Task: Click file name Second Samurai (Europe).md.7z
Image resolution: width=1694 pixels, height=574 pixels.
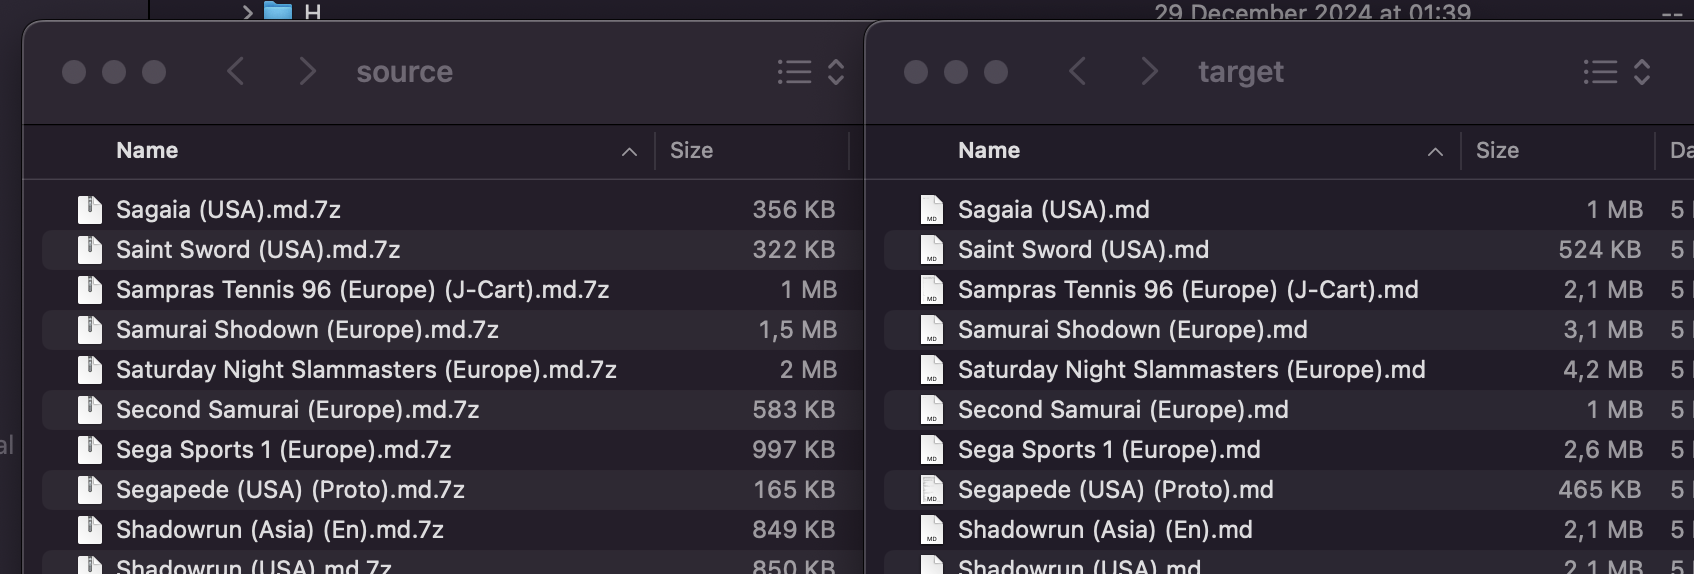Action: point(298,409)
